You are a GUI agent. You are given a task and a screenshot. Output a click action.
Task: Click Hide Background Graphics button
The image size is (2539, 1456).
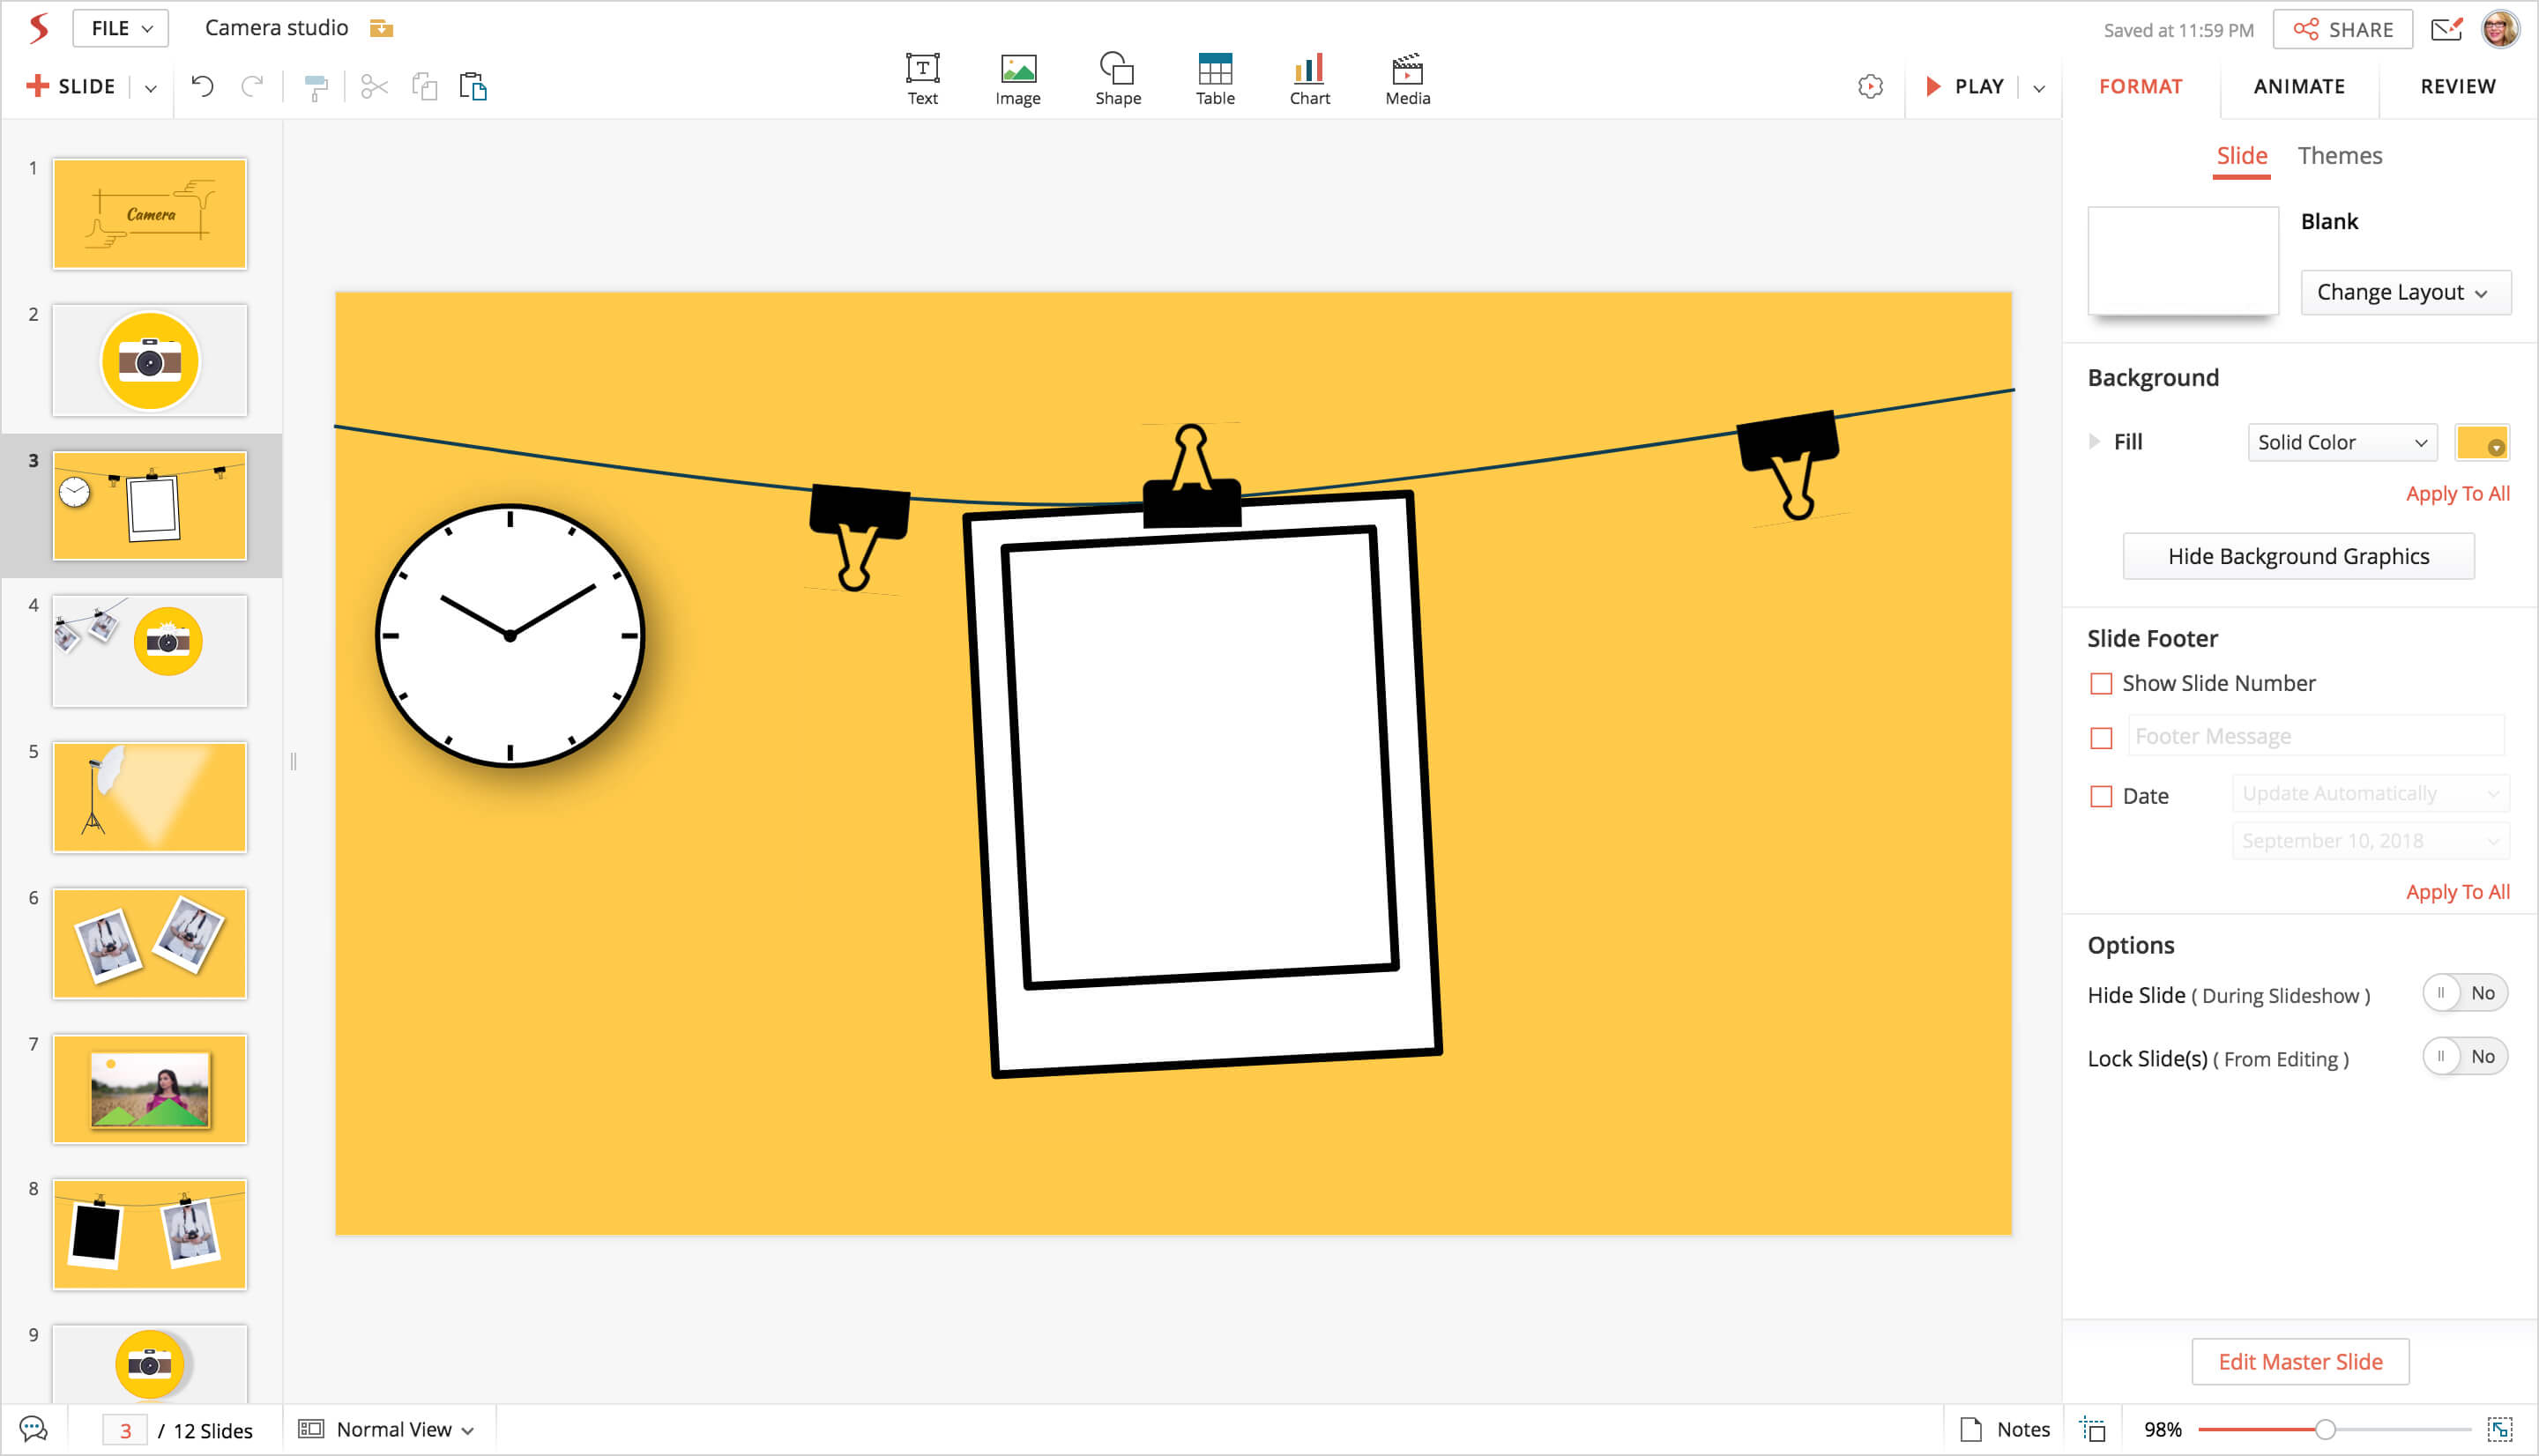pyautogui.click(x=2298, y=556)
